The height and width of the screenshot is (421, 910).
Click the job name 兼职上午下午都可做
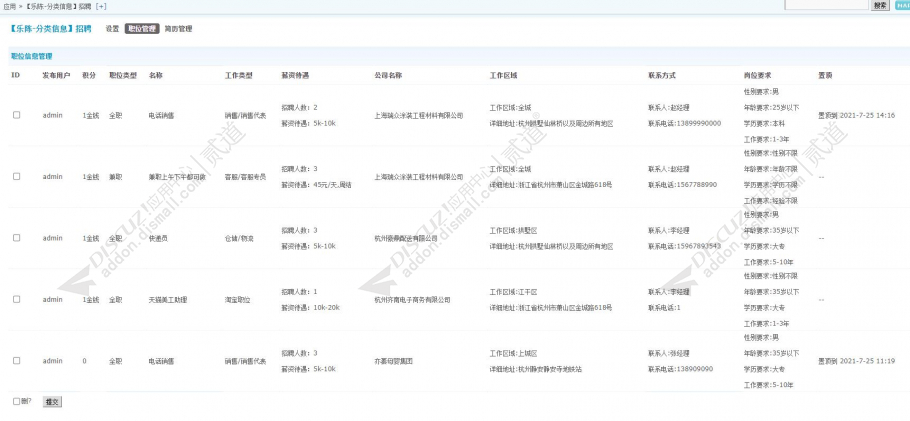tap(177, 177)
